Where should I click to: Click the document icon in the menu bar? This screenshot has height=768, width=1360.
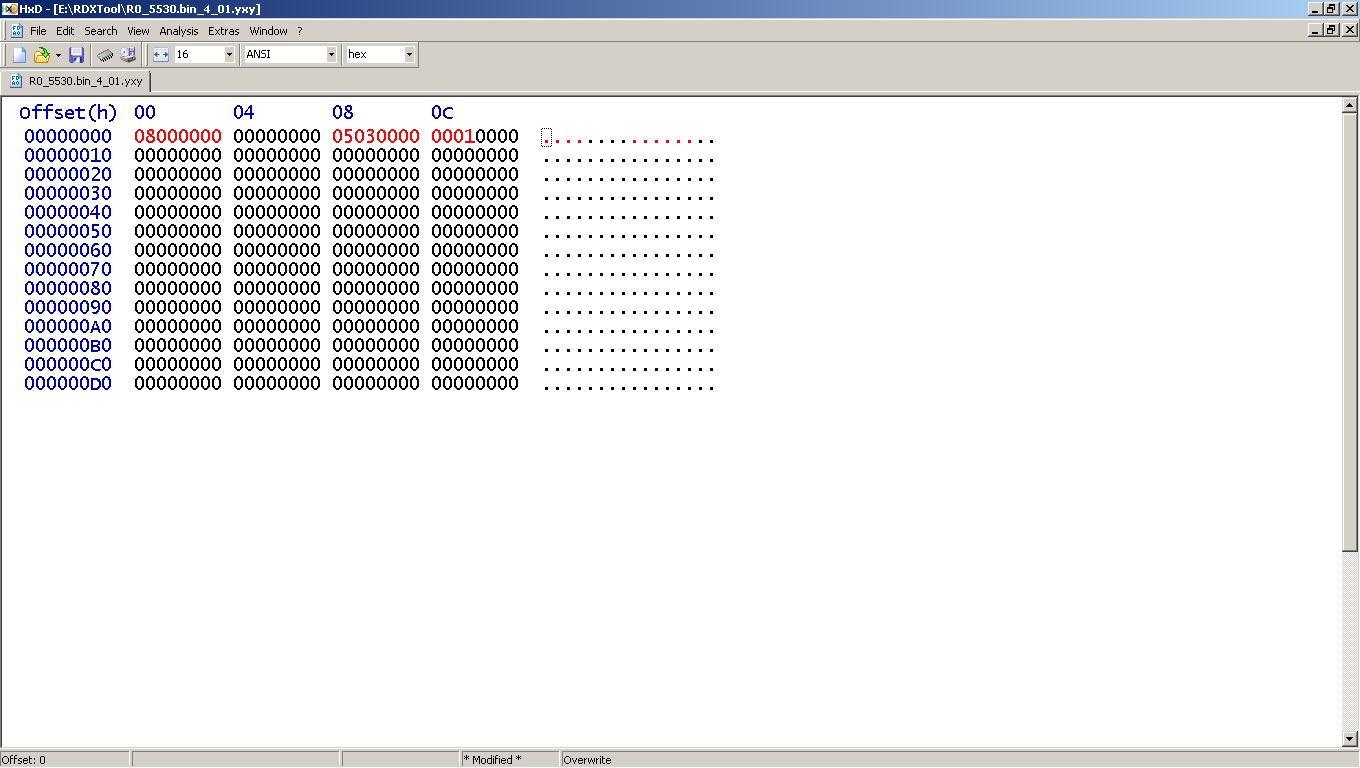(16, 31)
